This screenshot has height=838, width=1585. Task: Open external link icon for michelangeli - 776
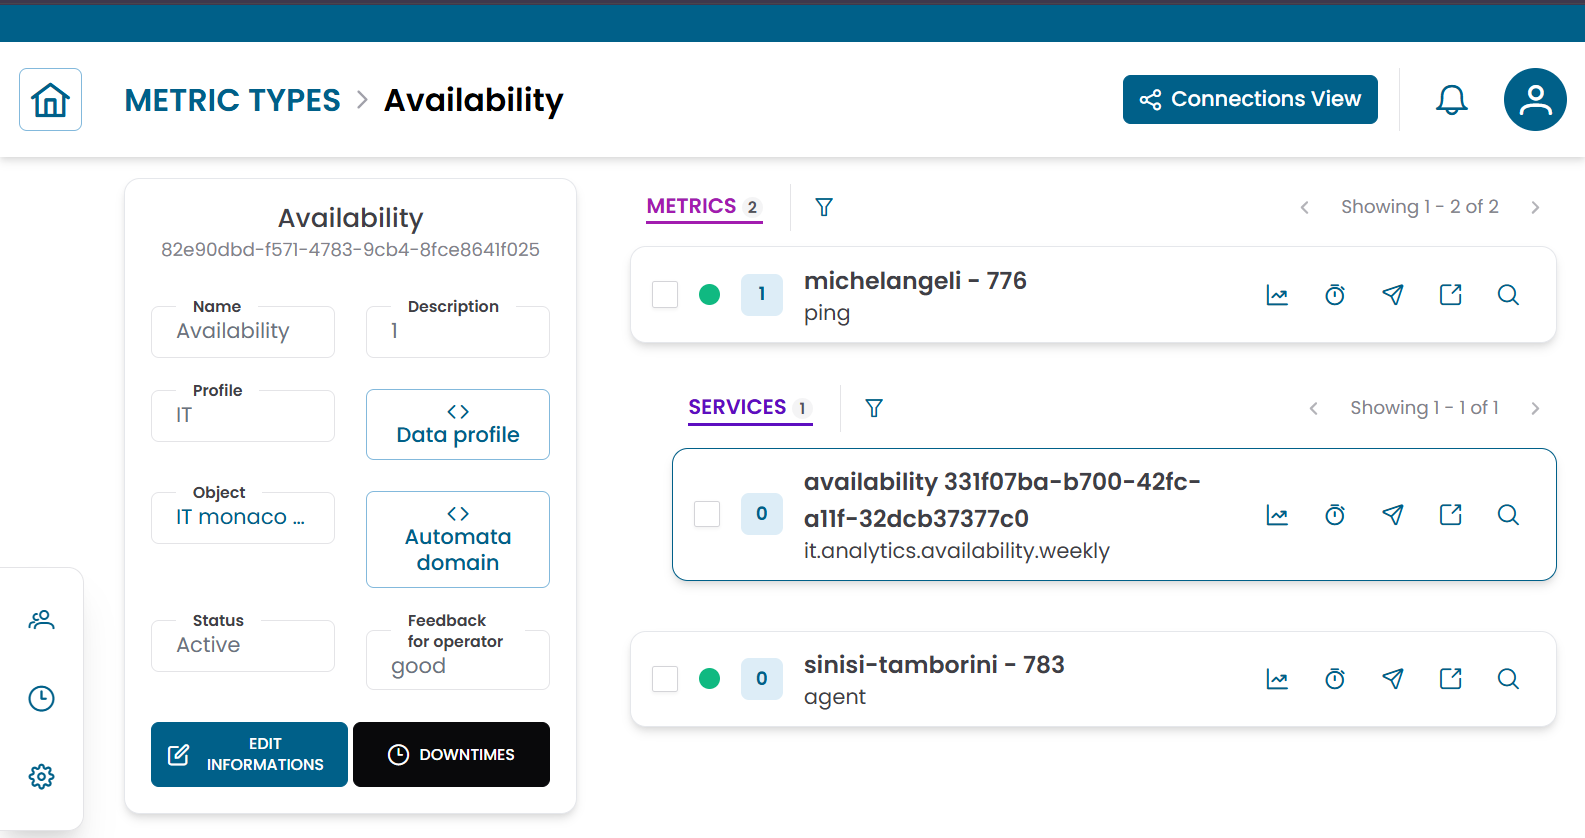pos(1450,295)
